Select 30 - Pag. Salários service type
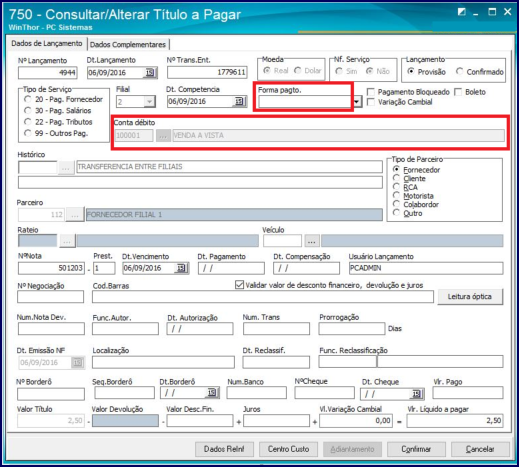519x467 pixels. click(28, 111)
